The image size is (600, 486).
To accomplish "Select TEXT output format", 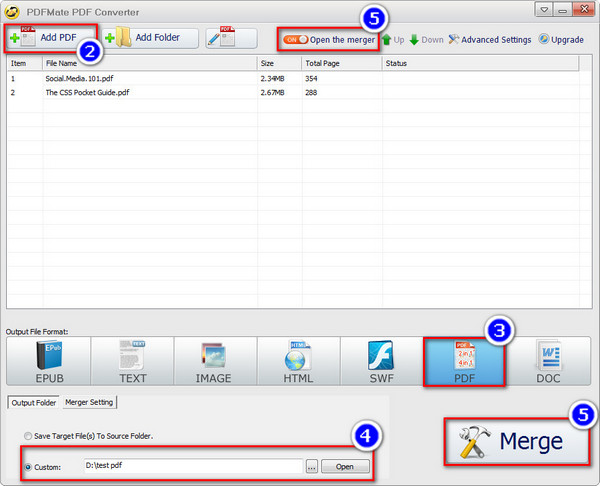I will pyautogui.click(x=132, y=361).
